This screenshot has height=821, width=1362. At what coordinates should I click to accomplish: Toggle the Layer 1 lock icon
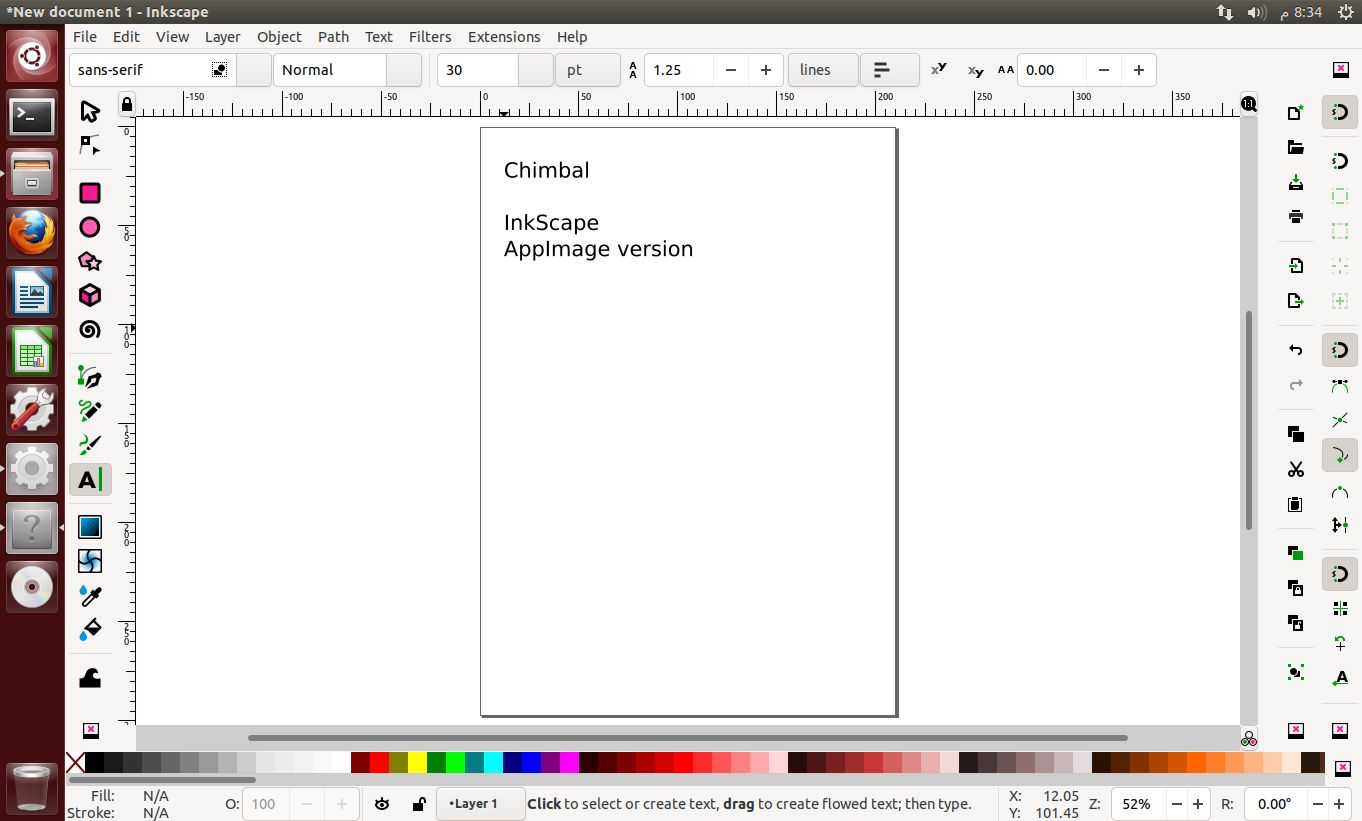[x=419, y=804]
